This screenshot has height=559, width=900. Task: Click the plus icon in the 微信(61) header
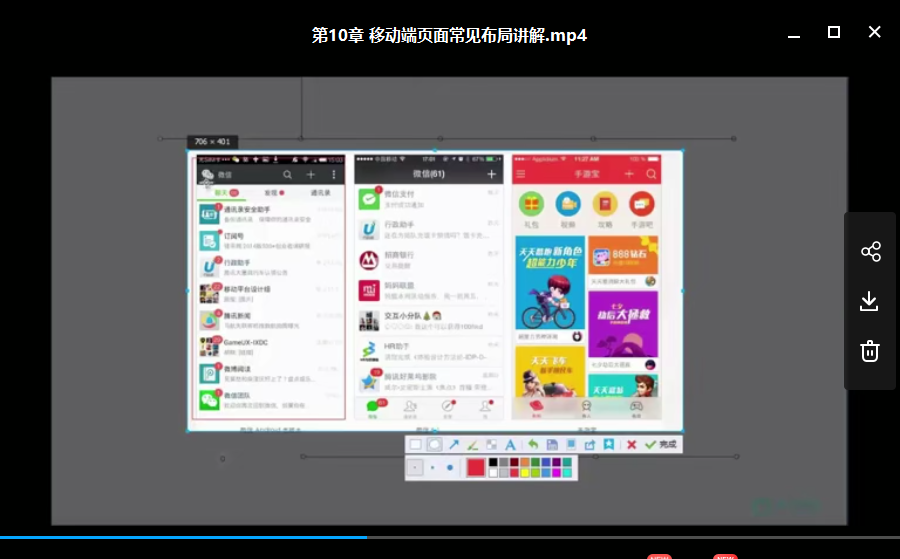491,174
